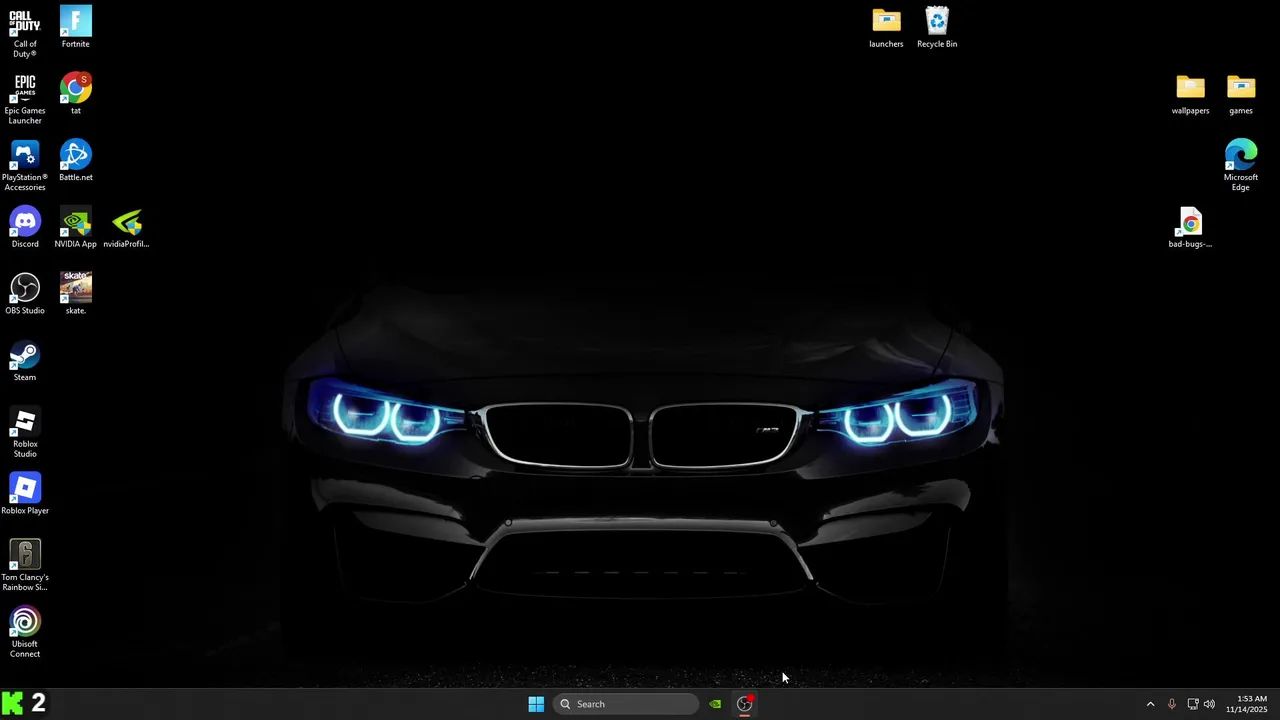Image resolution: width=1280 pixels, height=720 pixels.
Task: Open OBS Studio from the taskbar
Action: 745,704
